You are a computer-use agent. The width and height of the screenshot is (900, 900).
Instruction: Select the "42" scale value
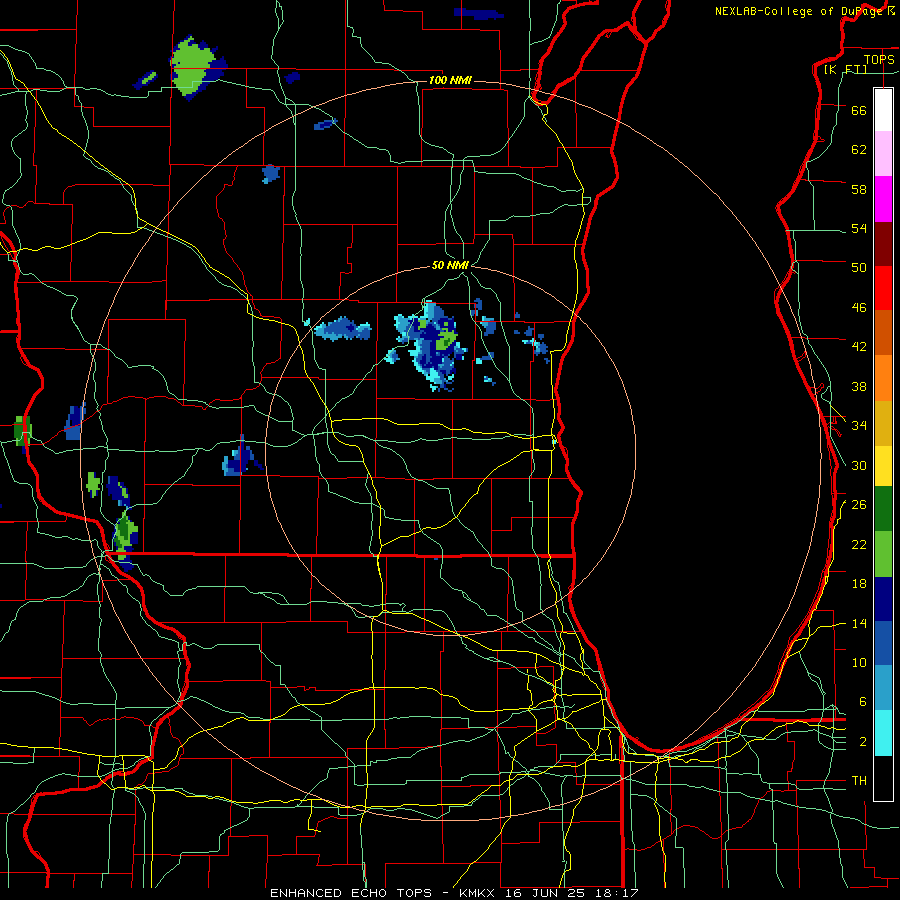pos(859,347)
